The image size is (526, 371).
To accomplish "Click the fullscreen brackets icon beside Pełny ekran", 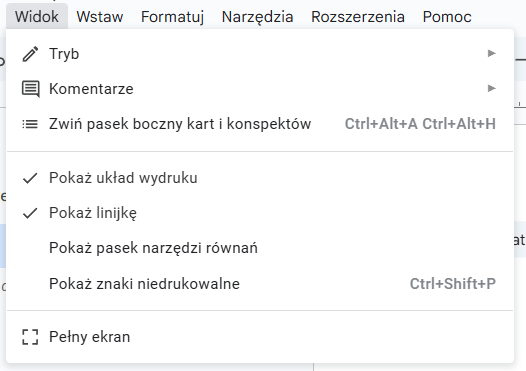I will click(x=30, y=337).
